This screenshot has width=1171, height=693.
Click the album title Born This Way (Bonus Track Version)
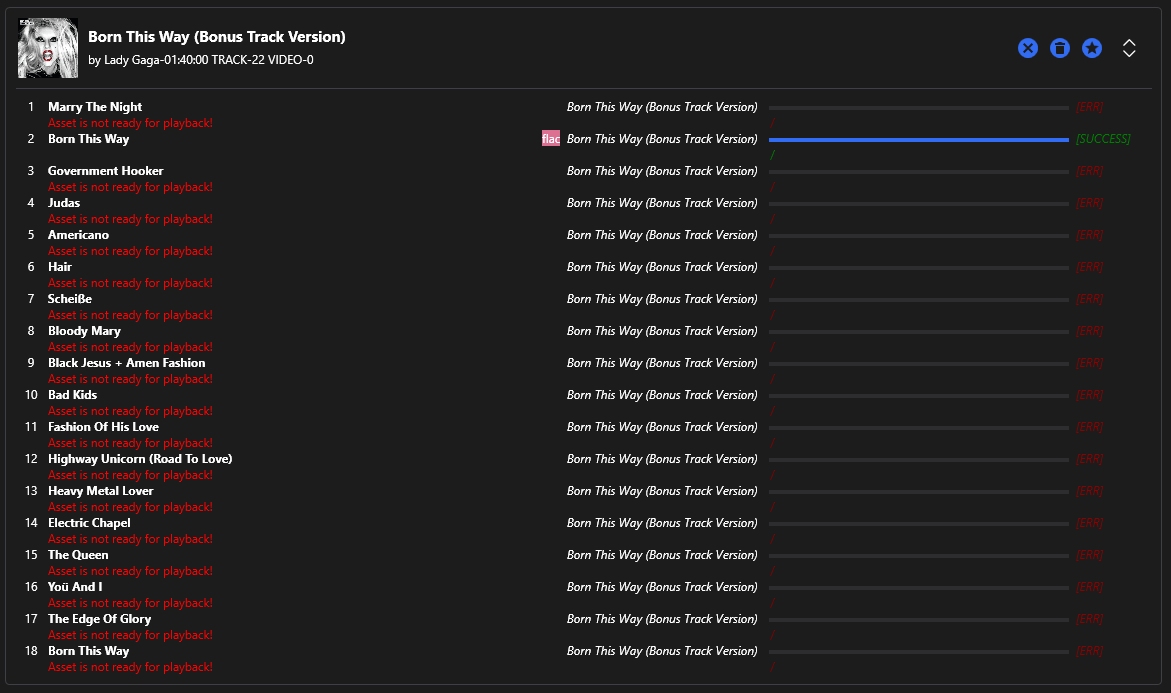pos(217,37)
